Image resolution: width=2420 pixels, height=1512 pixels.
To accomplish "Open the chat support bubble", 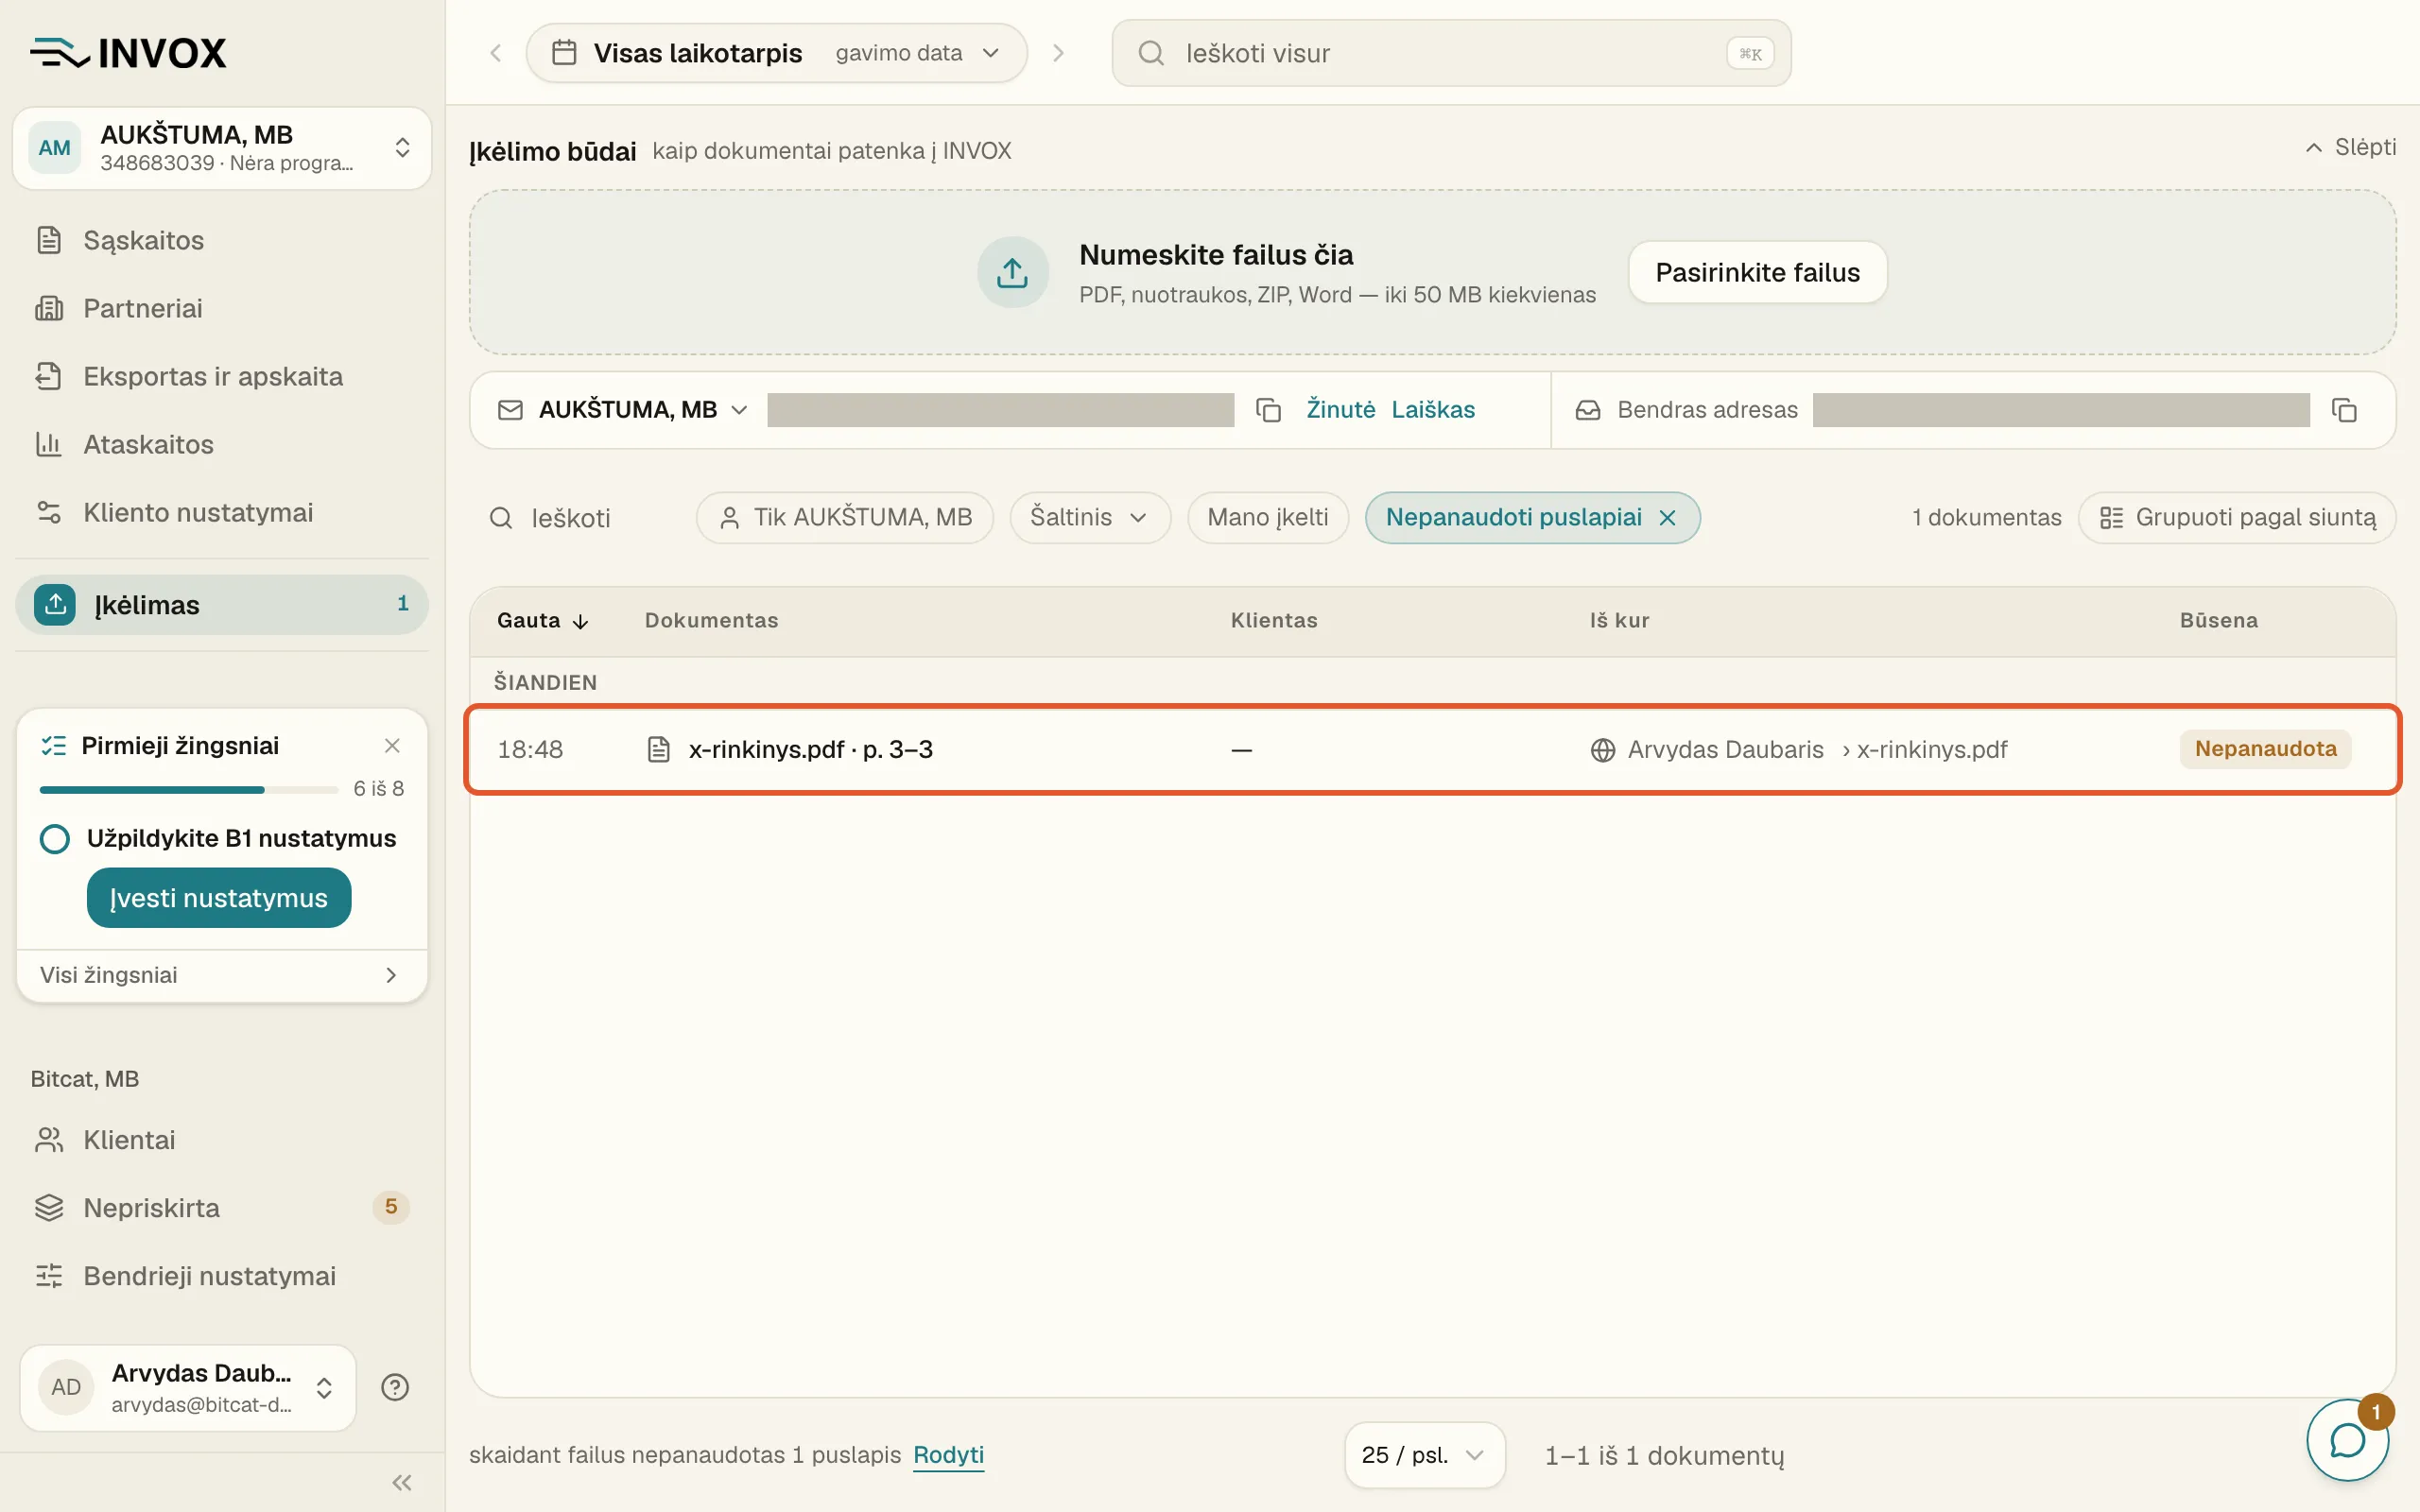I will (x=2347, y=1440).
